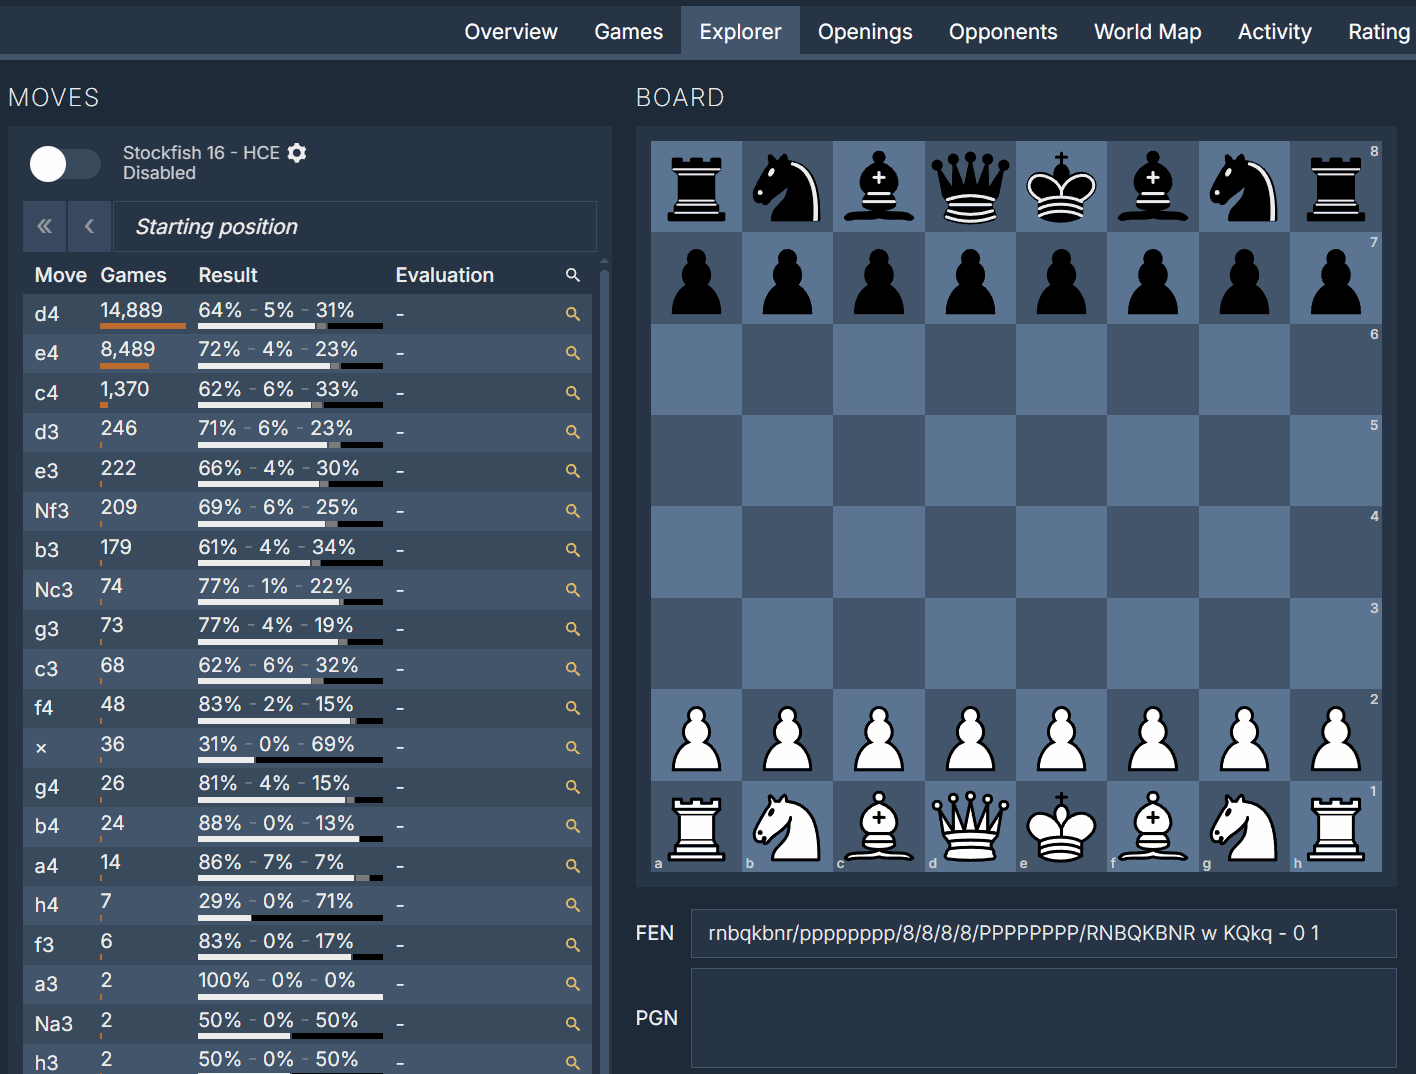Image resolution: width=1416 pixels, height=1074 pixels.
Task: Search games for Na3 move
Action: 573,1024
